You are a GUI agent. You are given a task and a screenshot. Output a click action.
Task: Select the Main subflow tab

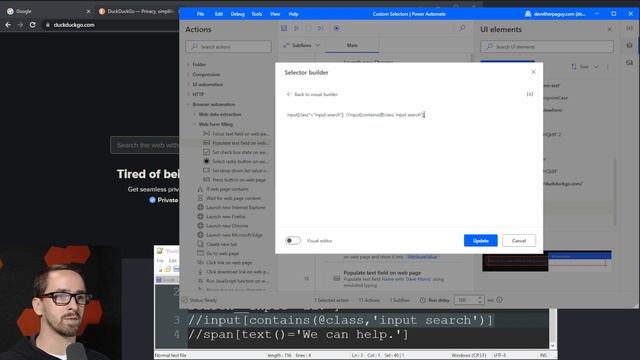(x=352, y=45)
